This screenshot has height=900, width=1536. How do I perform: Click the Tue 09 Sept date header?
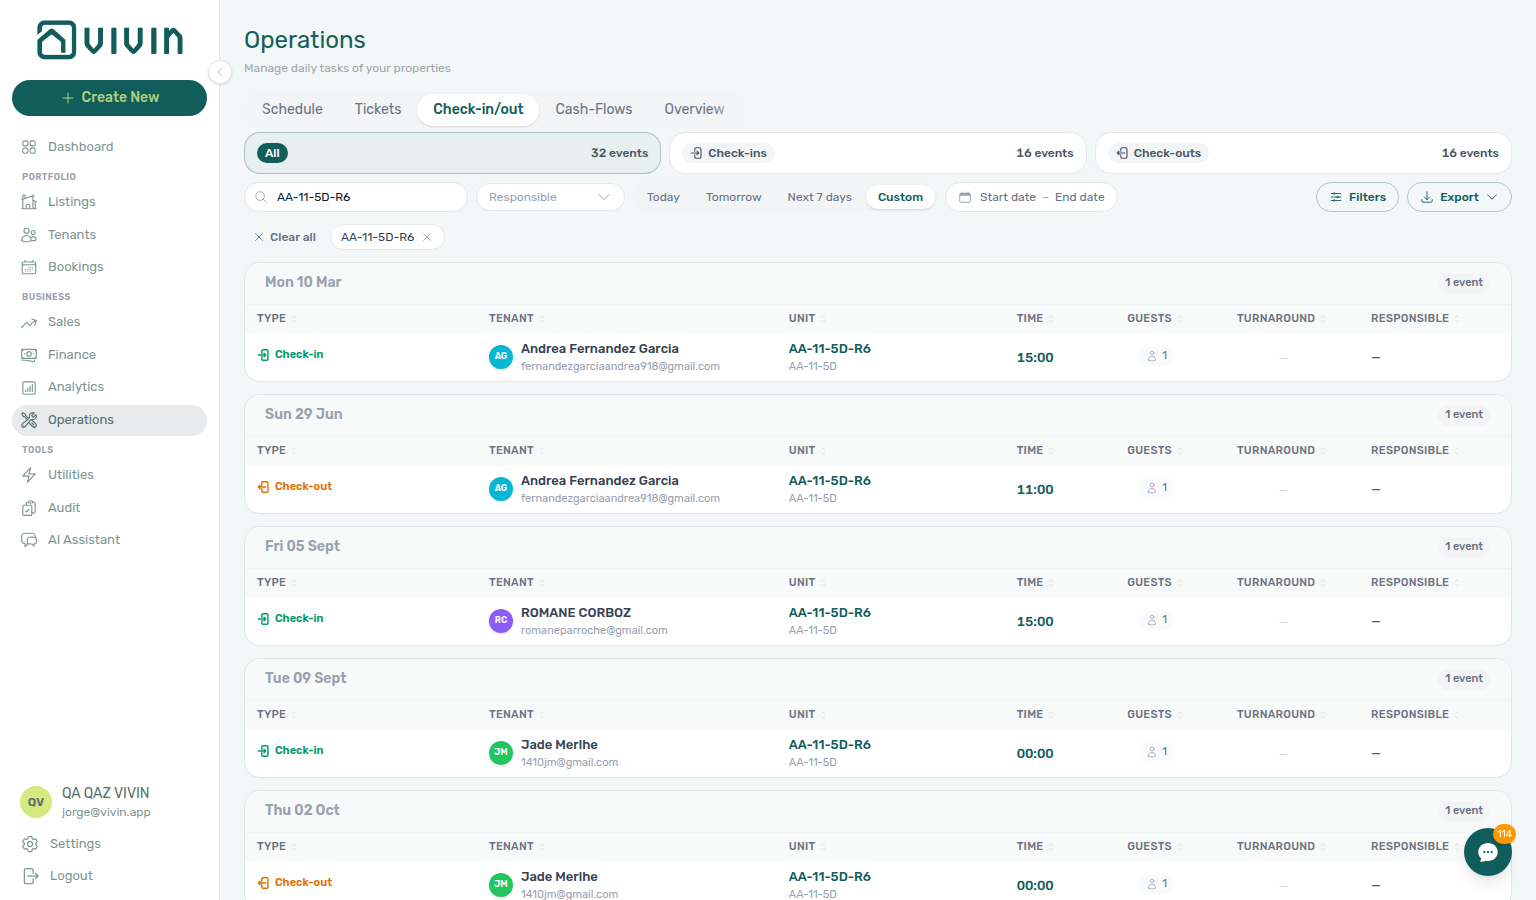(306, 678)
